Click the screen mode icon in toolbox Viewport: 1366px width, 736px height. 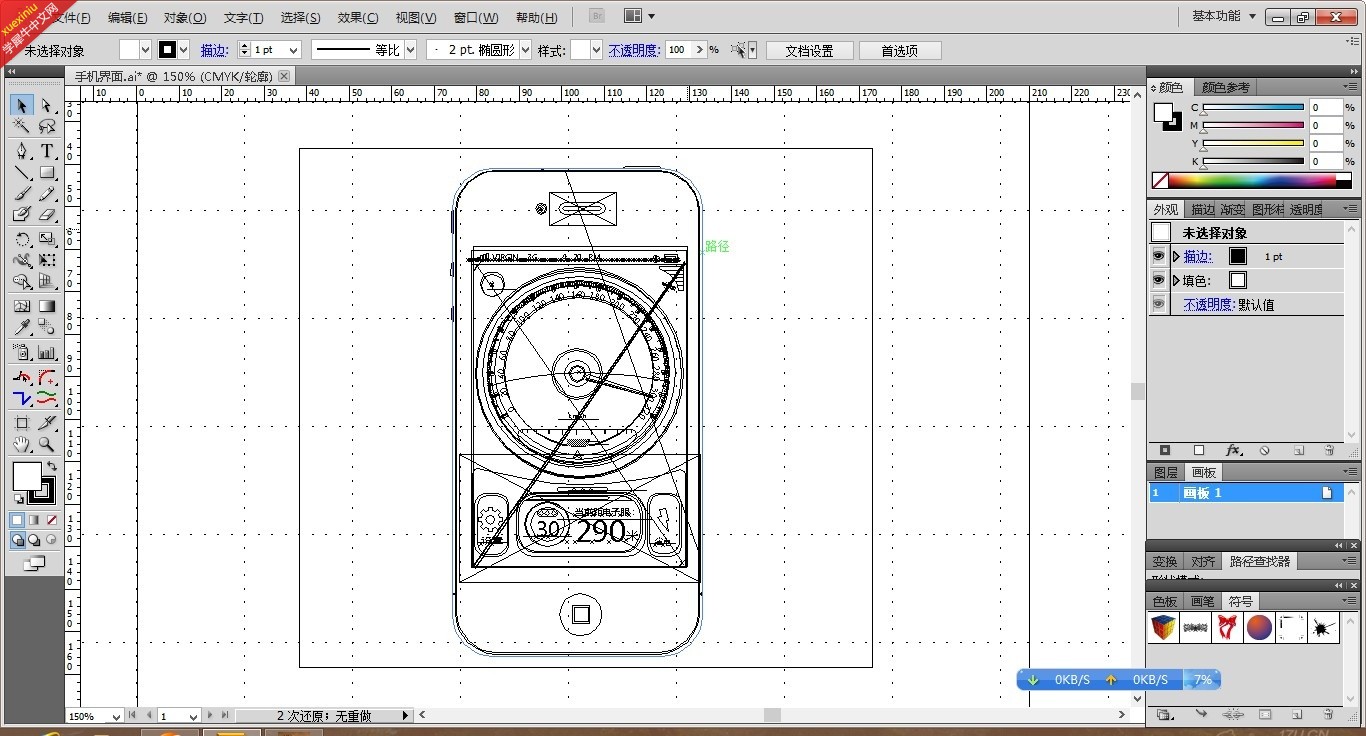point(34,564)
